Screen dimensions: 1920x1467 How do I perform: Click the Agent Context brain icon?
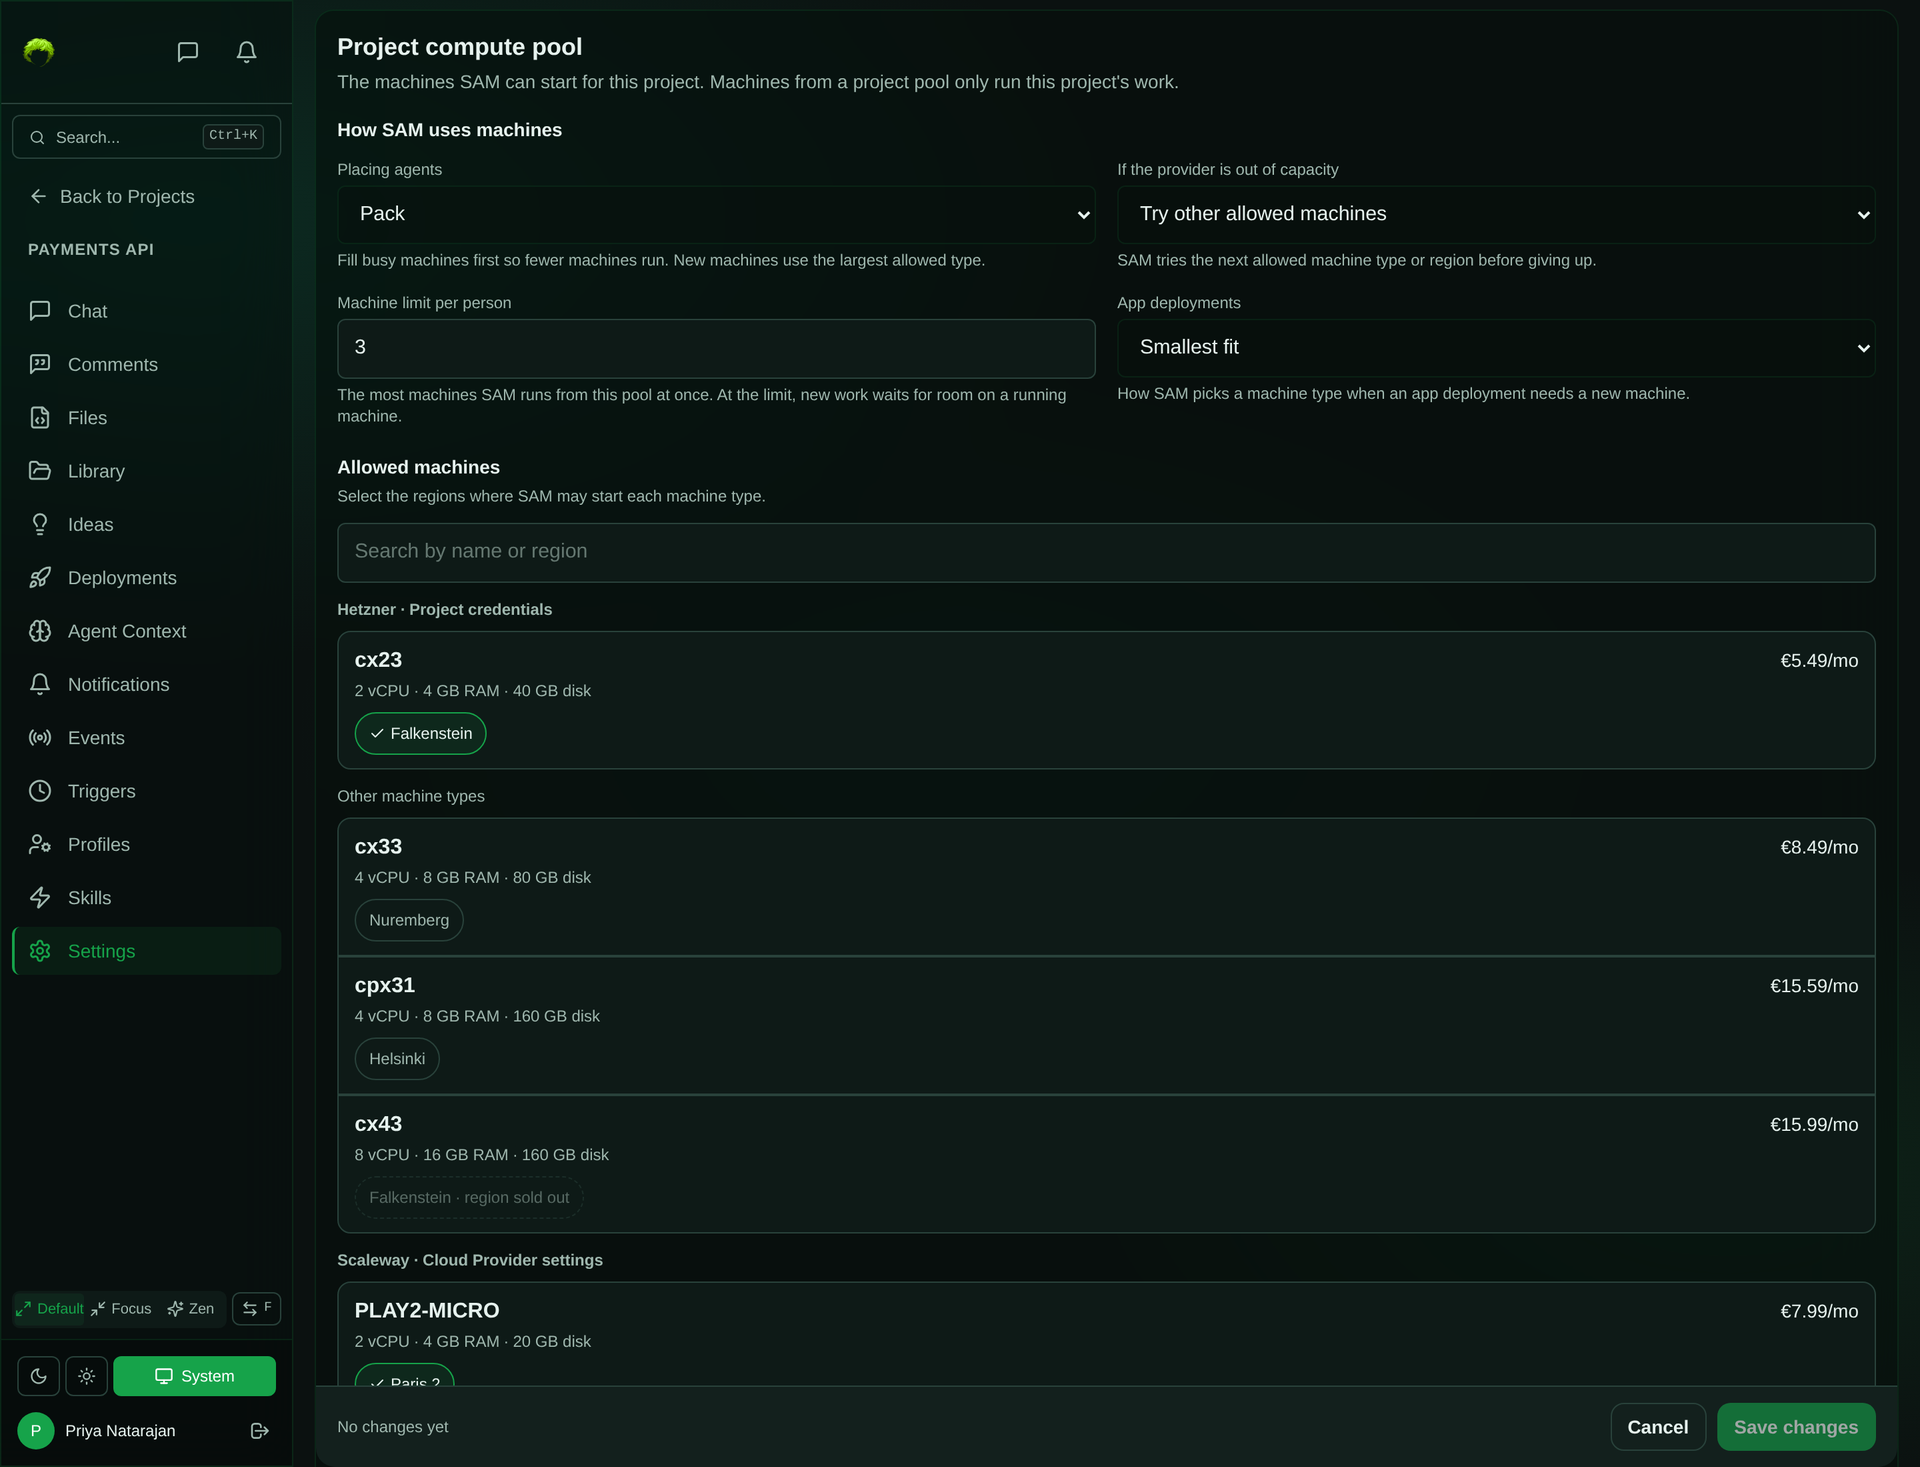click(x=40, y=631)
